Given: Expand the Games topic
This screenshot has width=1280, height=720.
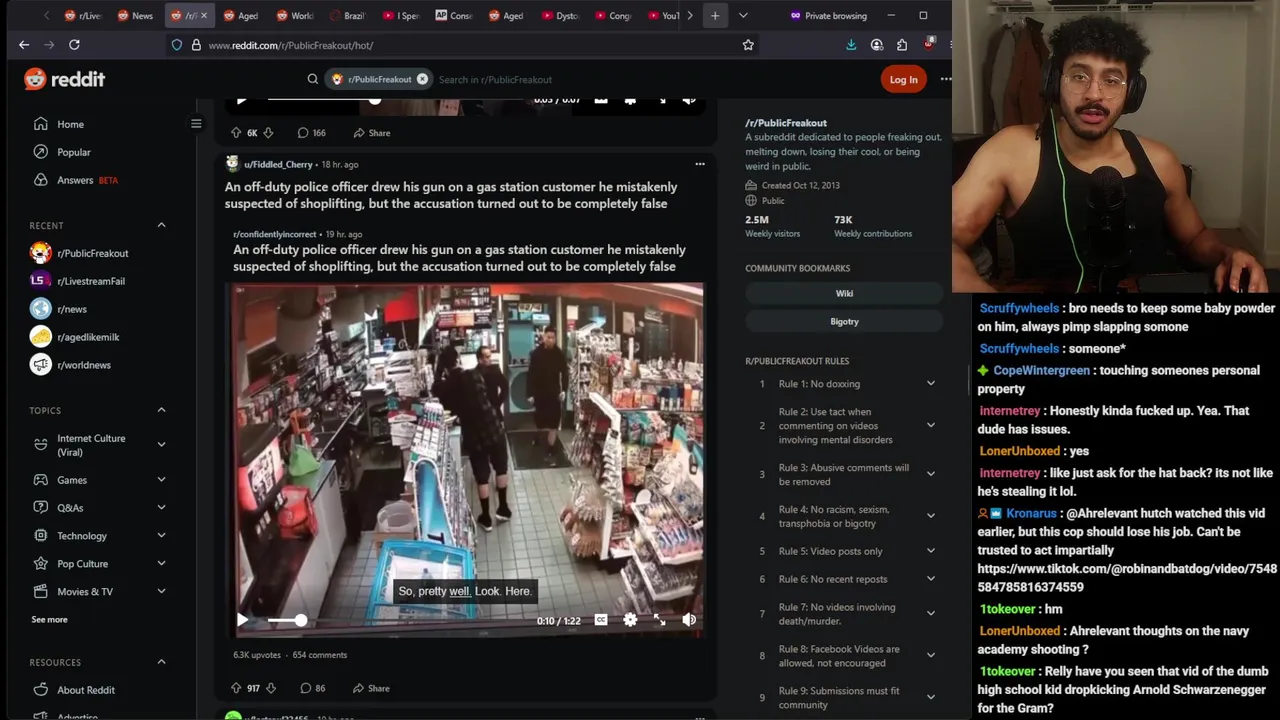Looking at the screenshot, I should (x=161, y=480).
